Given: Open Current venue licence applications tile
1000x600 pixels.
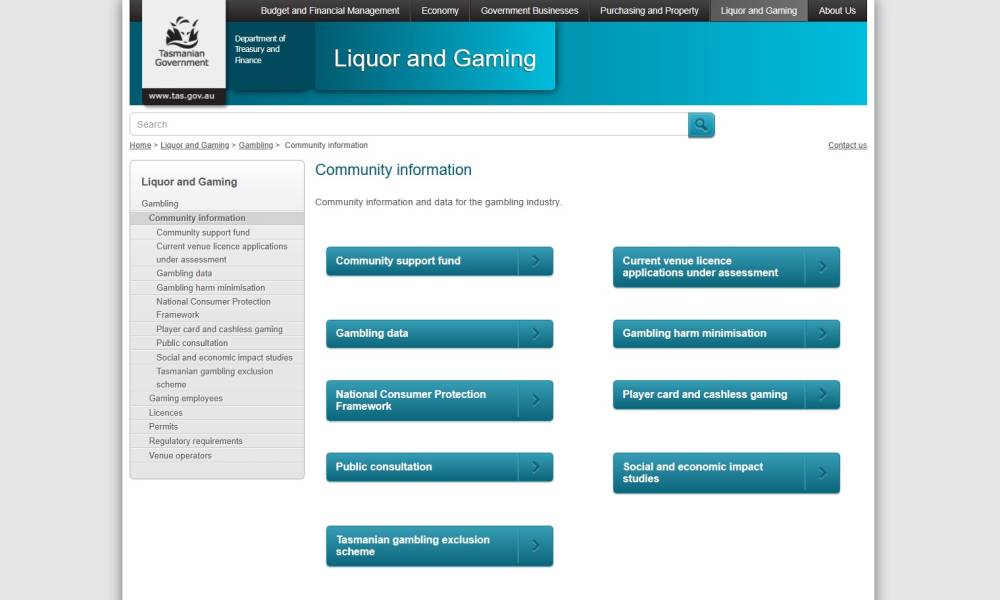Looking at the screenshot, I should pos(708,267).
